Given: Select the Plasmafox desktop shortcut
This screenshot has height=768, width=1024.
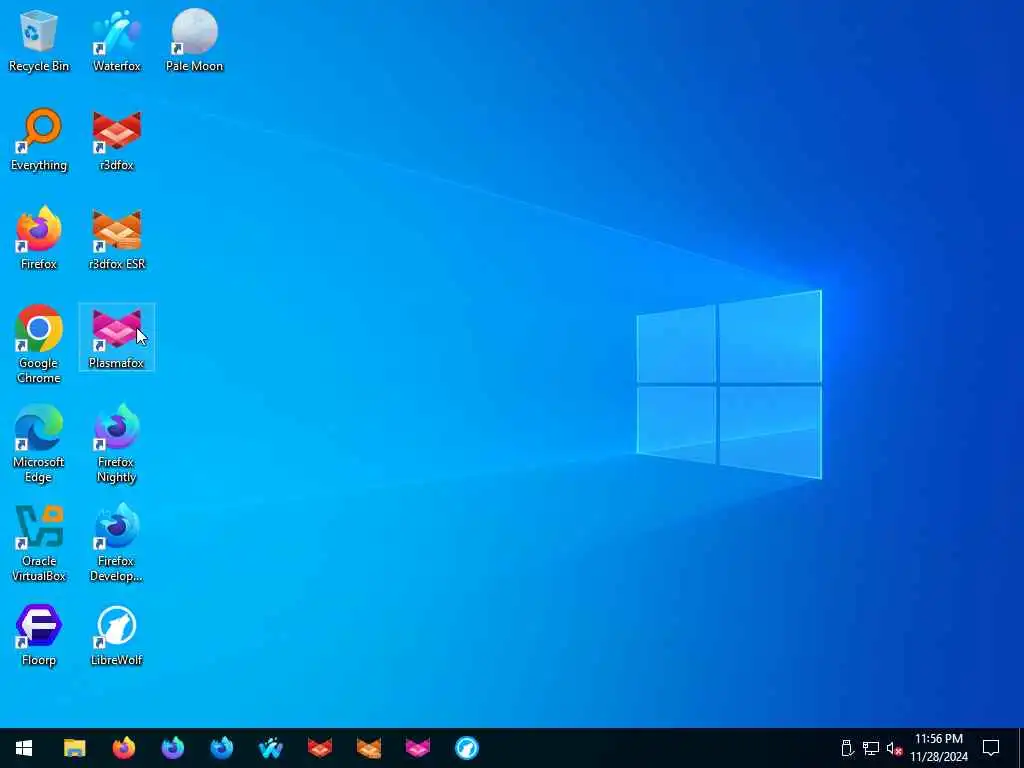Looking at the screenshot, I should [x=116, y=338].
